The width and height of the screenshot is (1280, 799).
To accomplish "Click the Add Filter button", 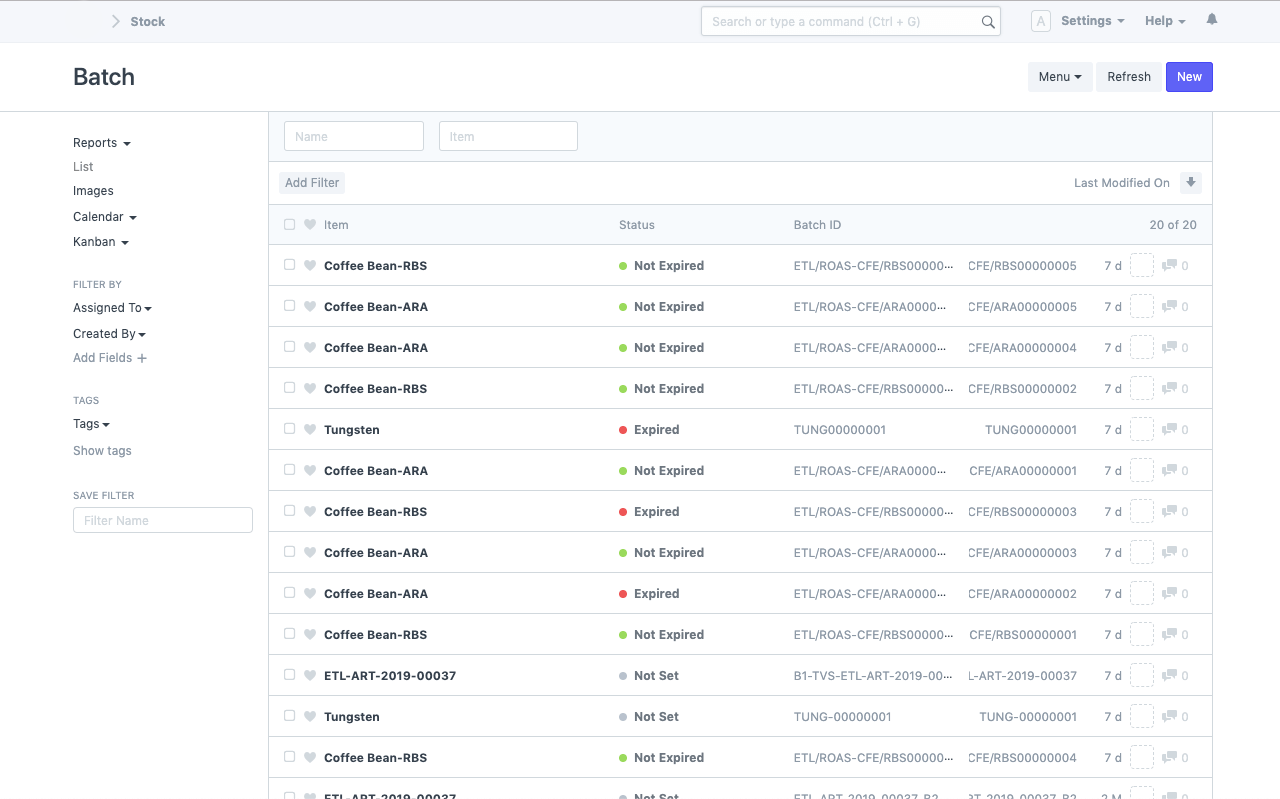I will pyautogui.click(x=312, y=183).
